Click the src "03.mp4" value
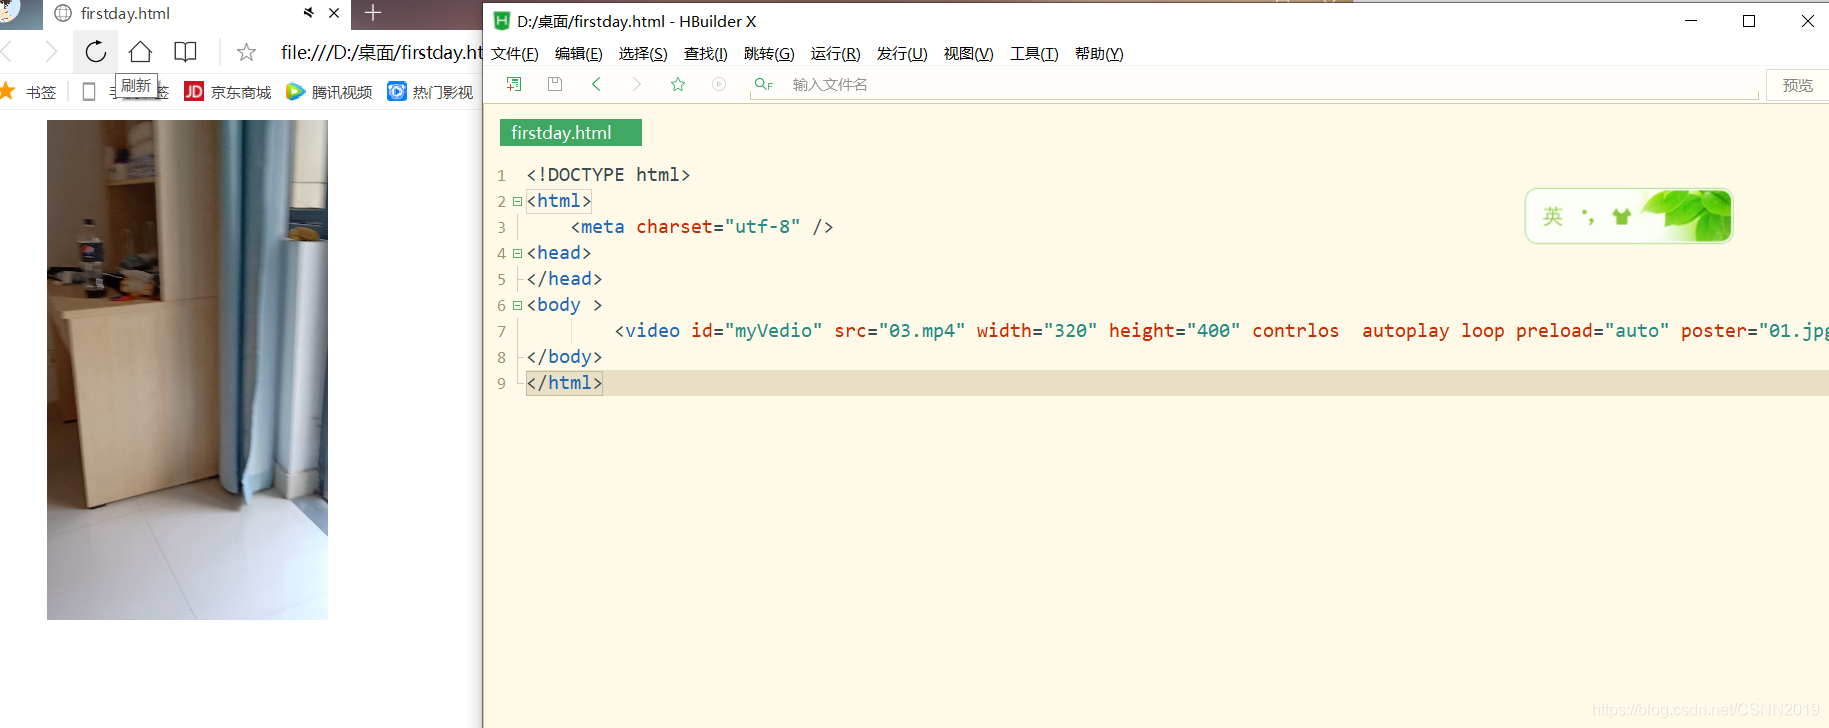Viewport: 1829px width, 728px height. (922, 331)
